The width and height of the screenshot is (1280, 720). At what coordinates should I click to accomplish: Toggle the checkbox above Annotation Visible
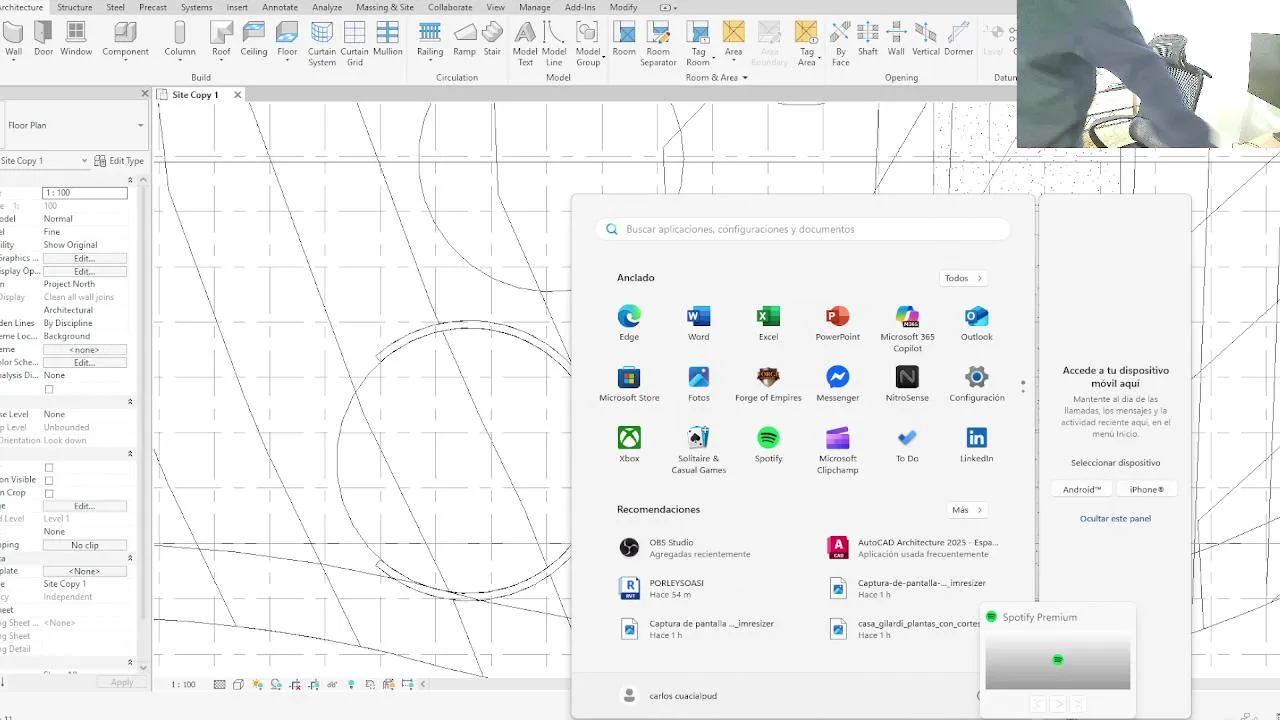click(49, 467)
